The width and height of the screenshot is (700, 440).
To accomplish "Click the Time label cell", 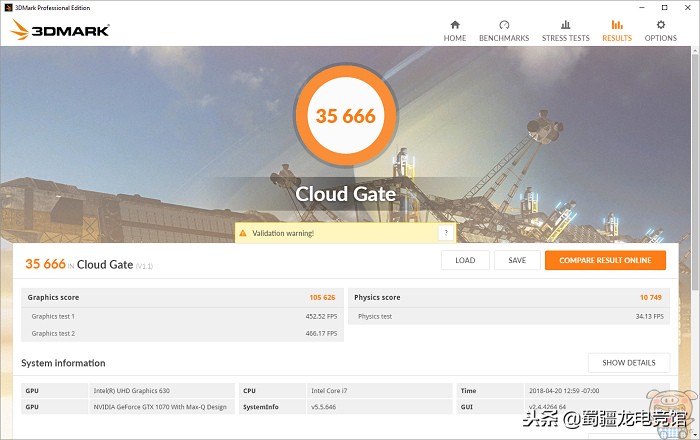I will (490, 391).
